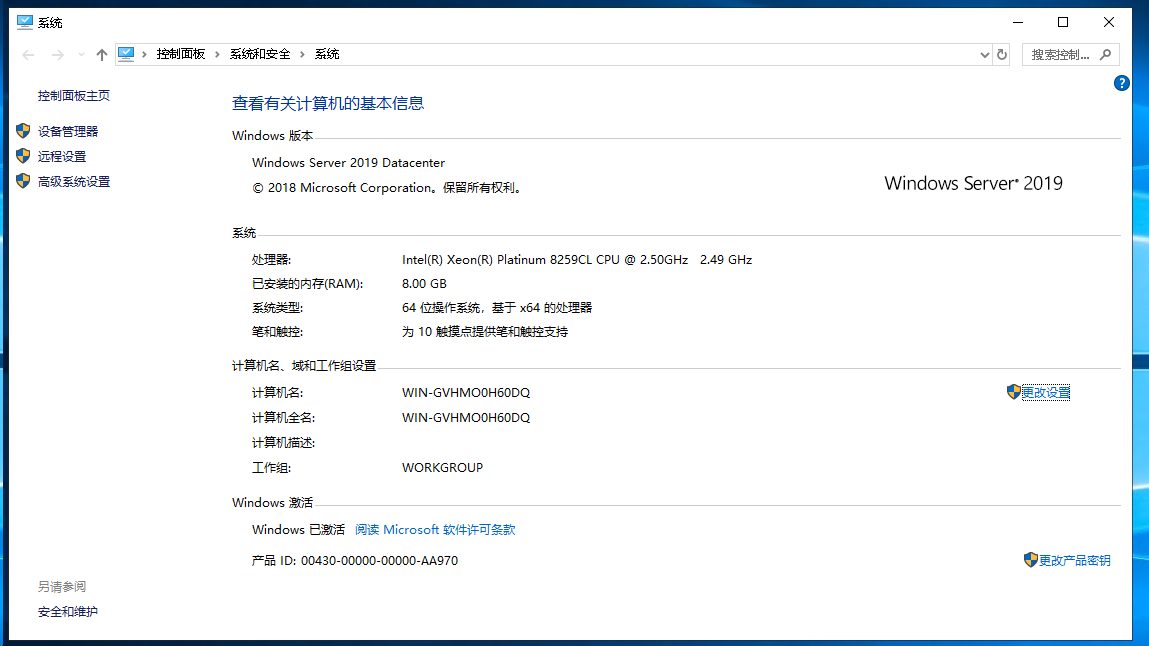Click the workgroup value 'WORKGROUP'

pos(443,467)
